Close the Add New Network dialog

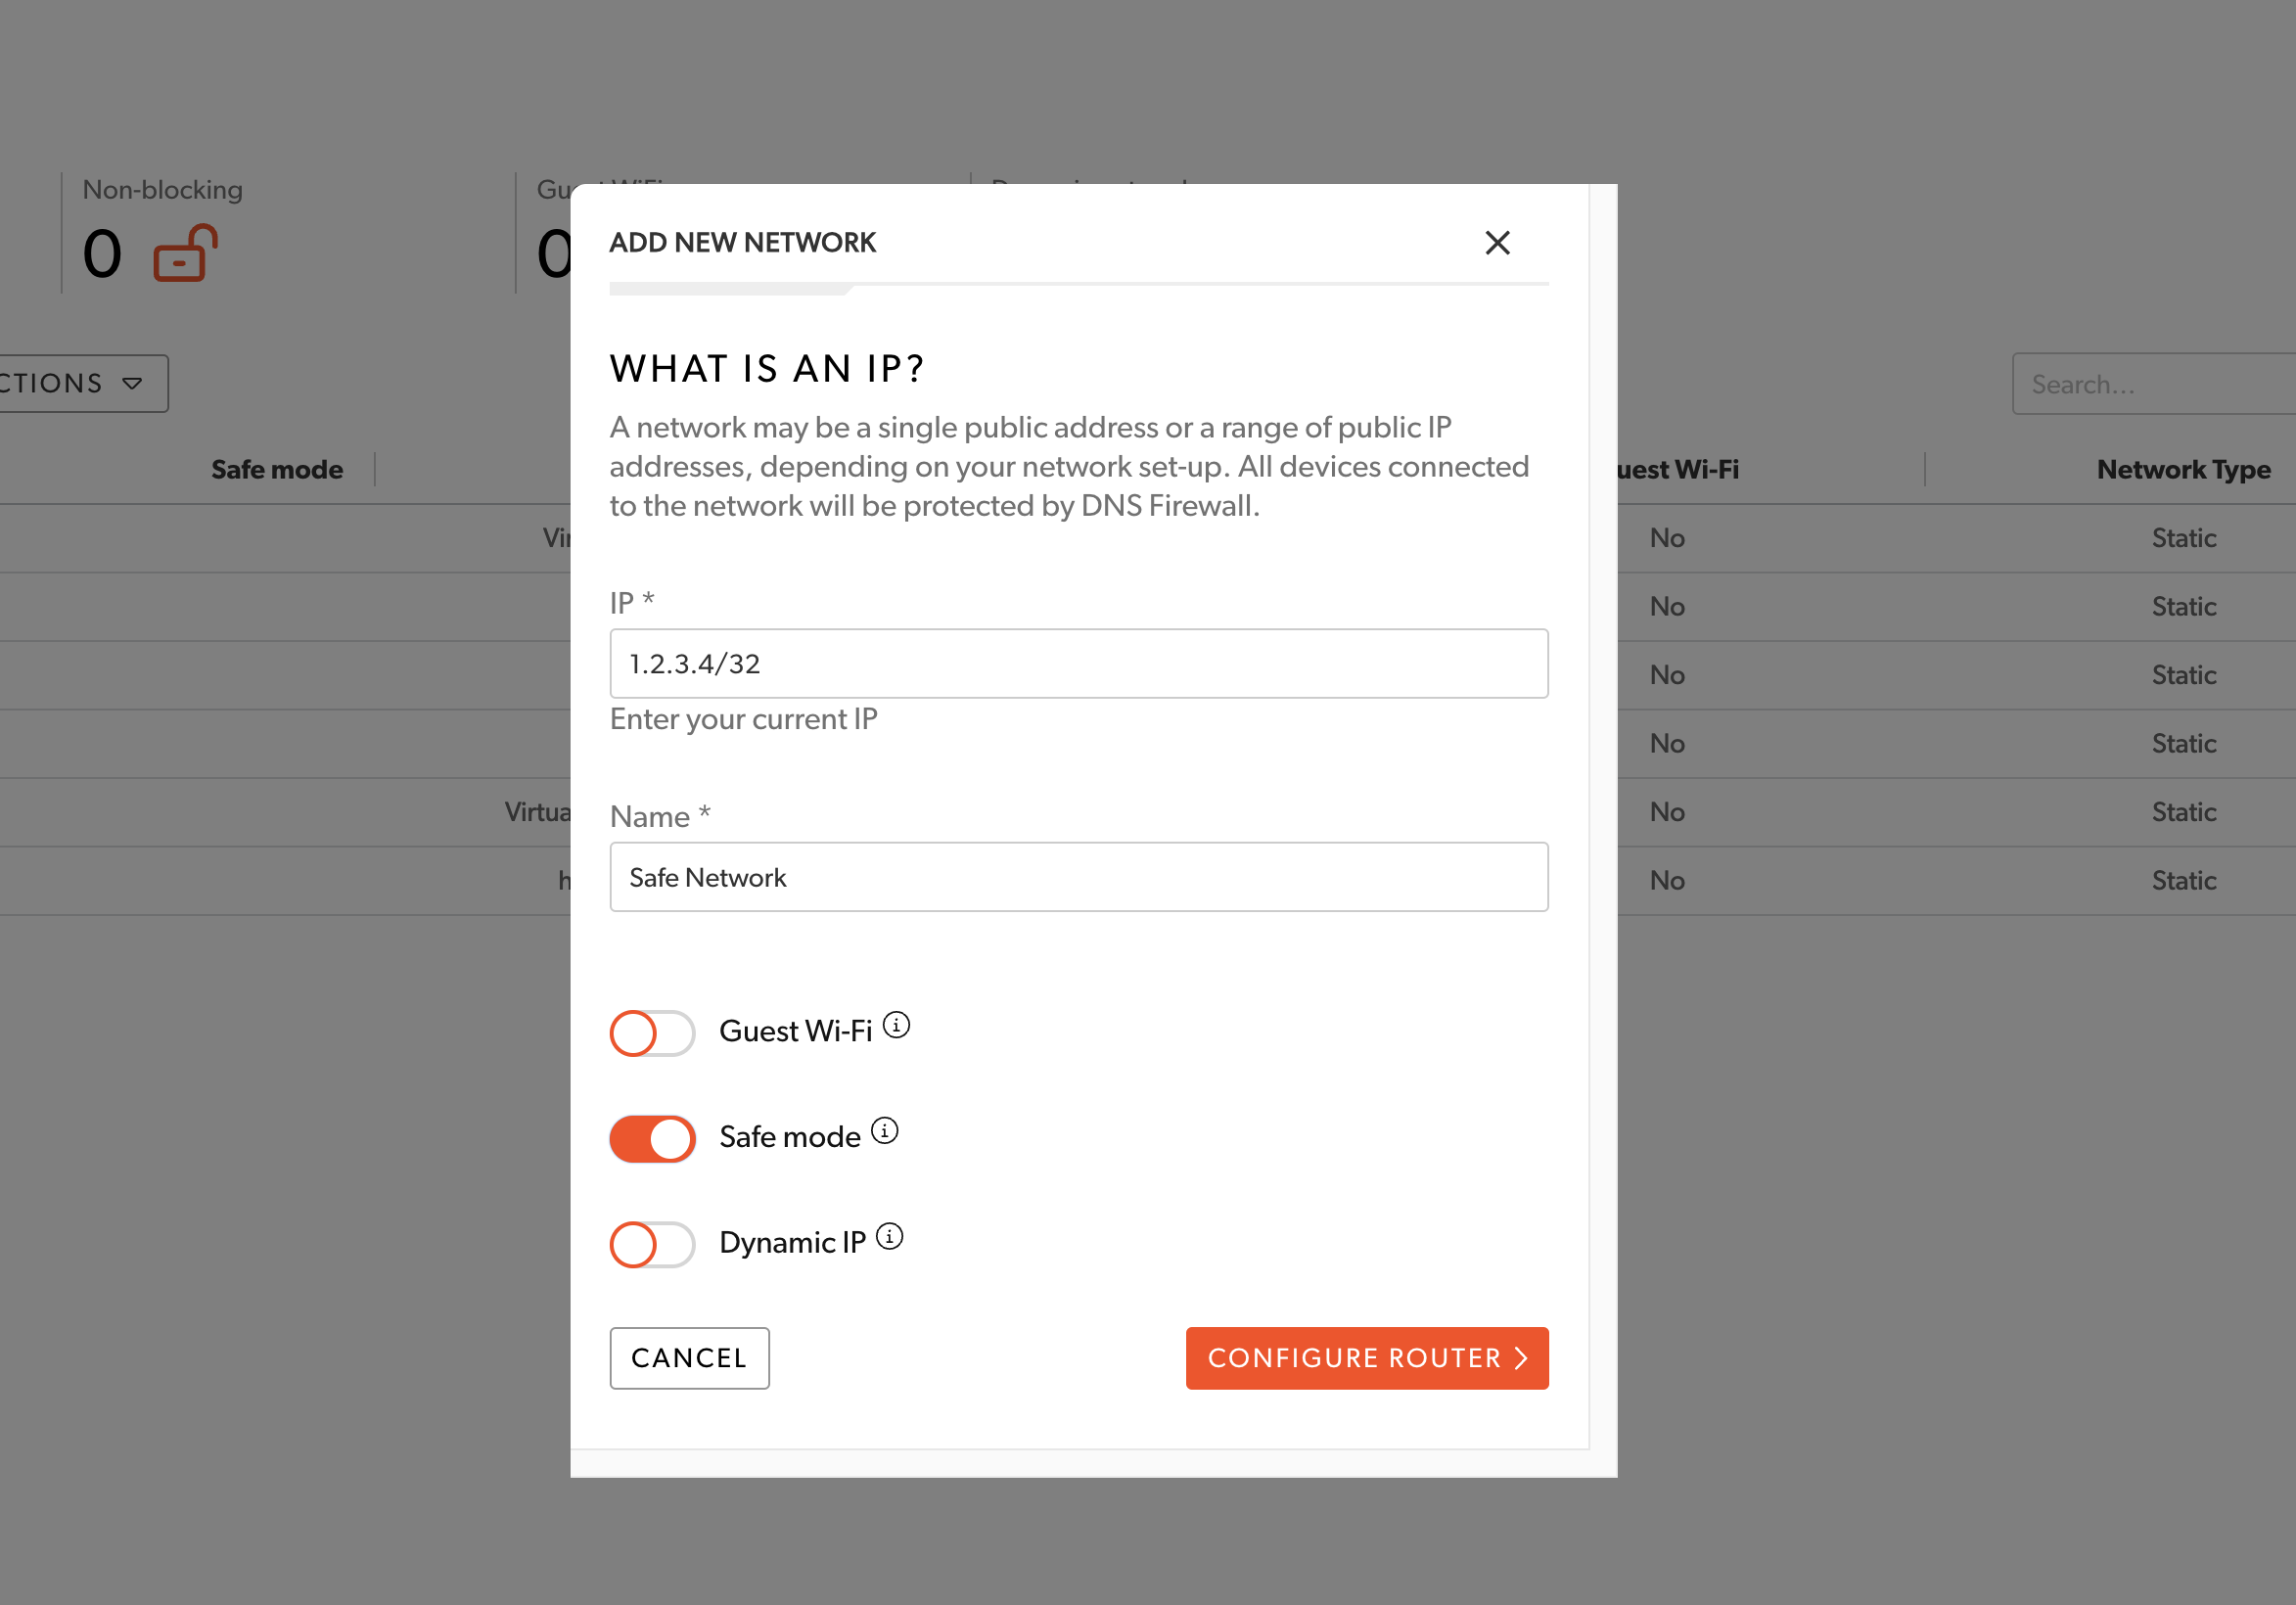click(x=1496, y=243)
